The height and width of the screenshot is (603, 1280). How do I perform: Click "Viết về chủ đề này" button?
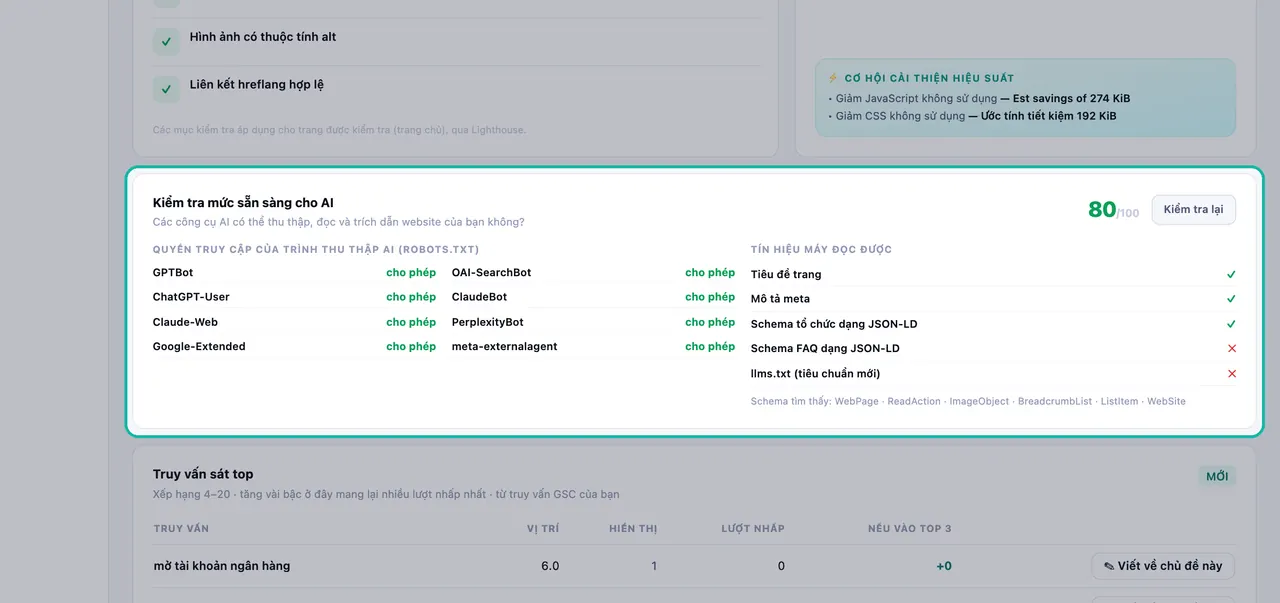(x=1163, y=566)
